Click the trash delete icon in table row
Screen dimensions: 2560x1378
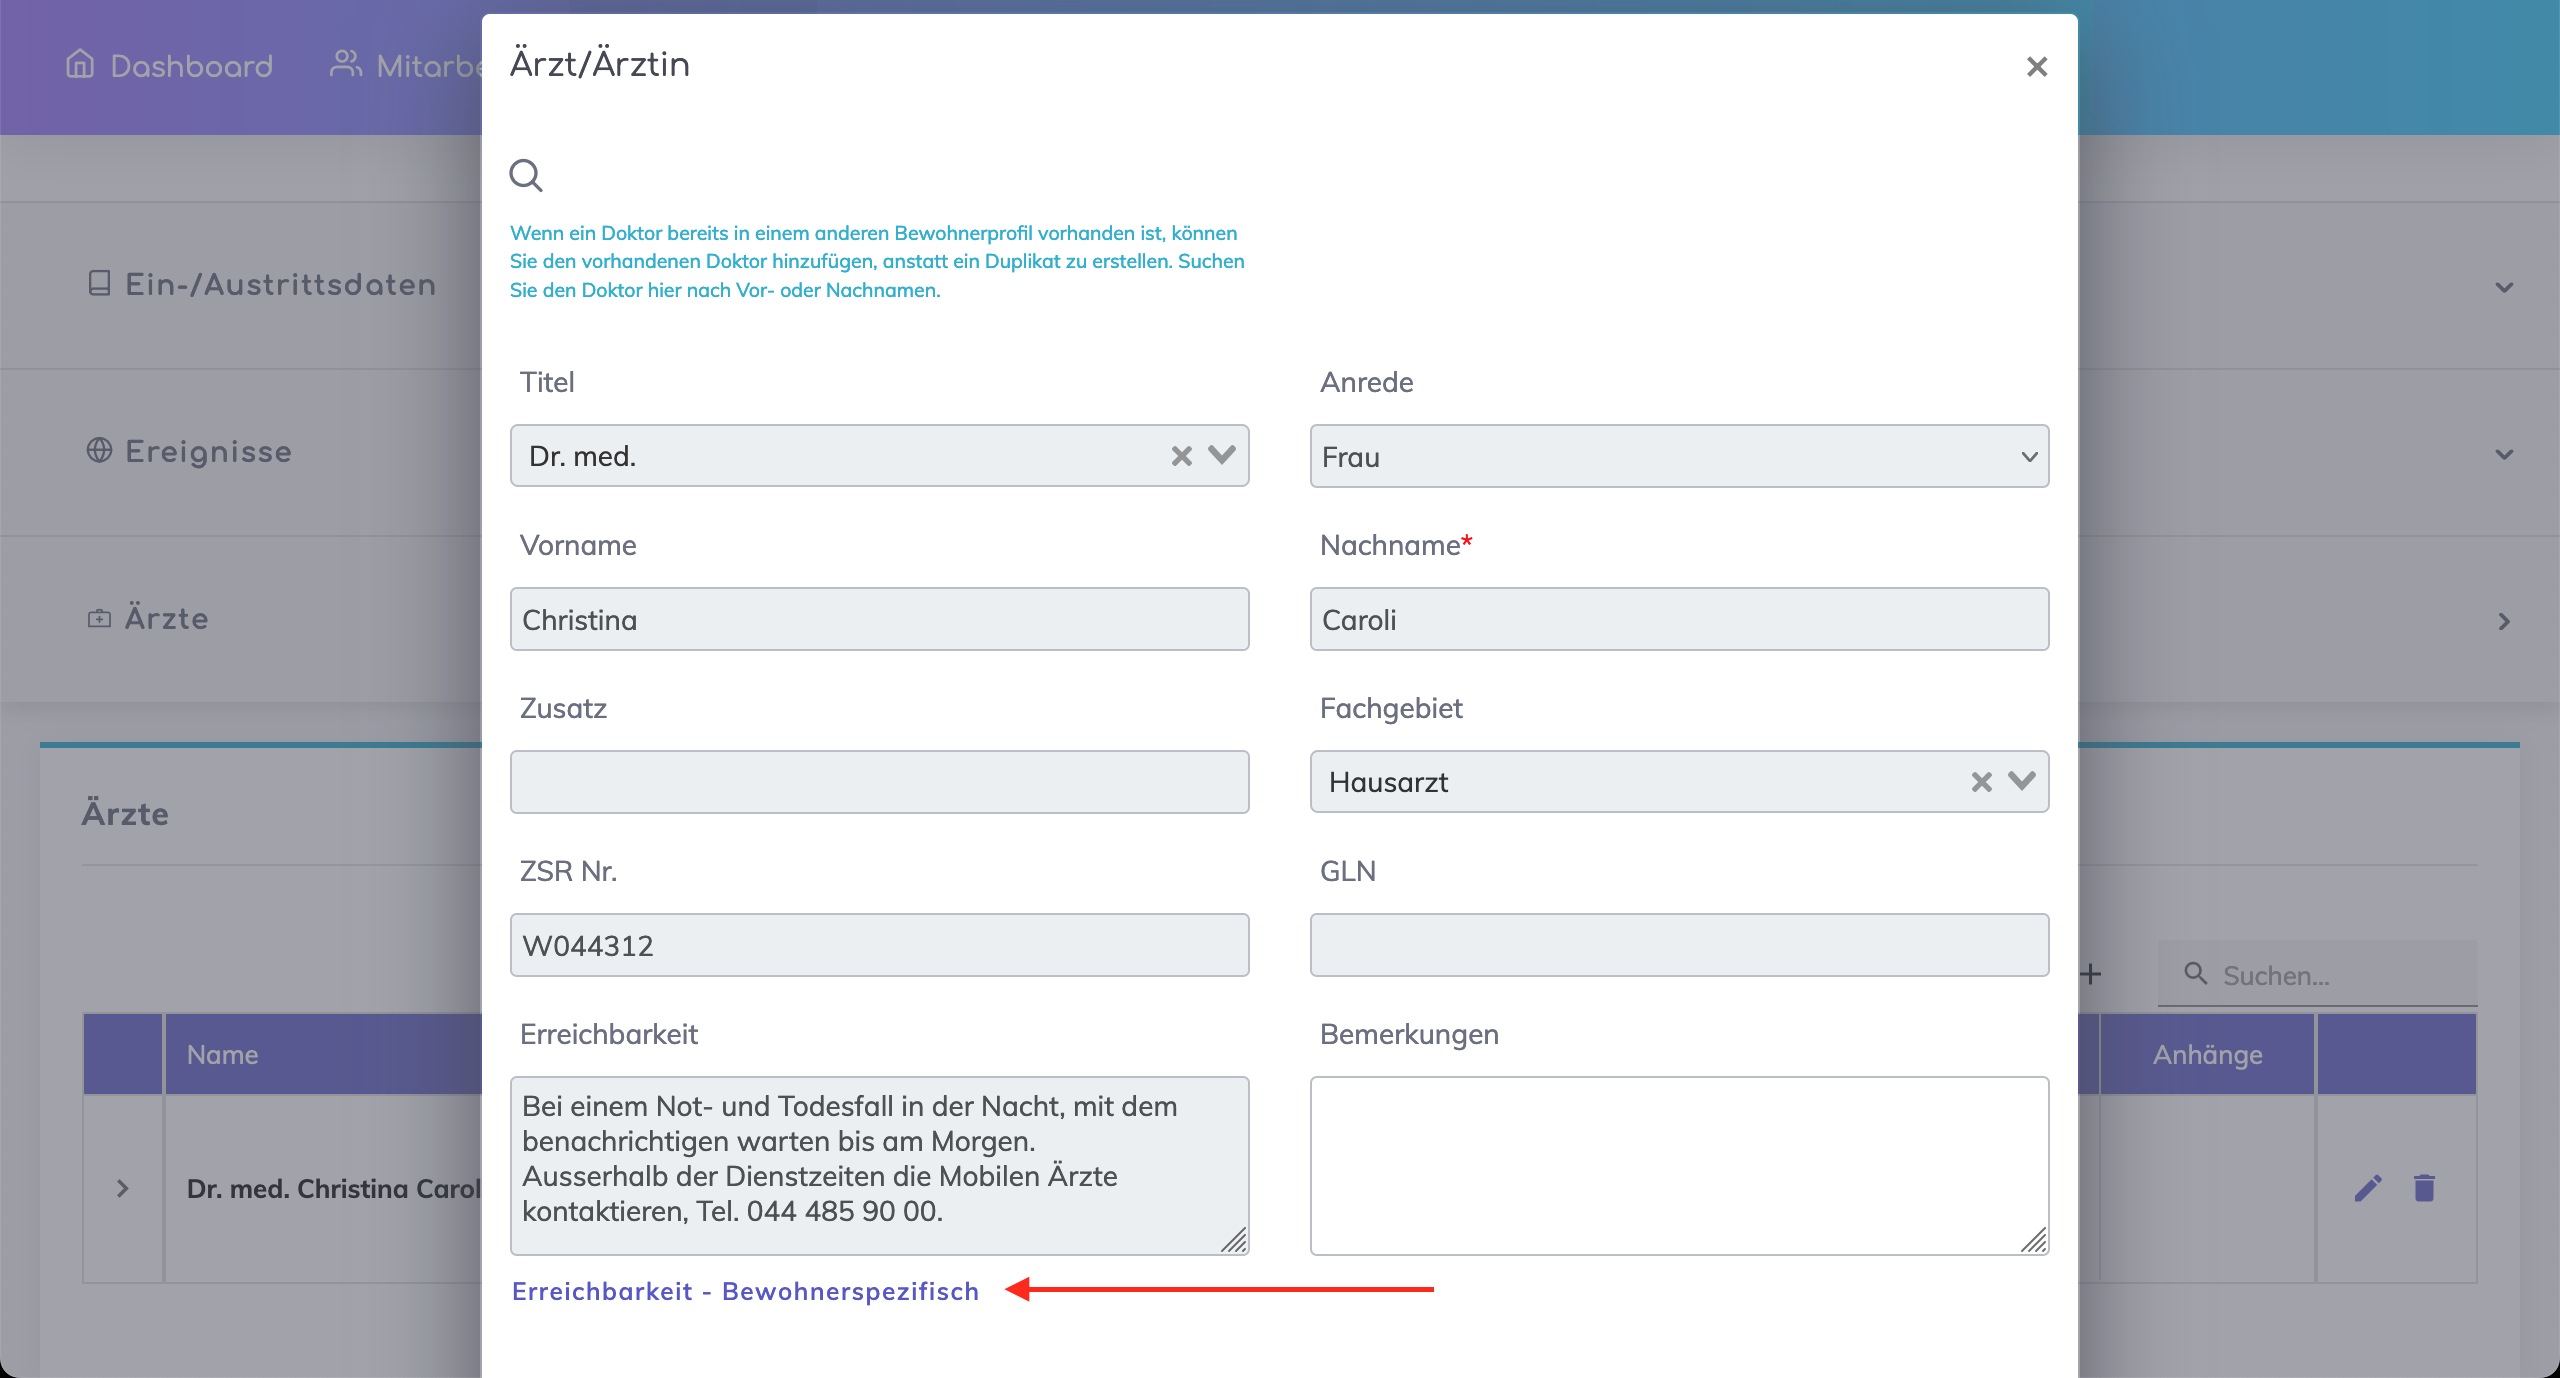click(x=2424, y=1188)
